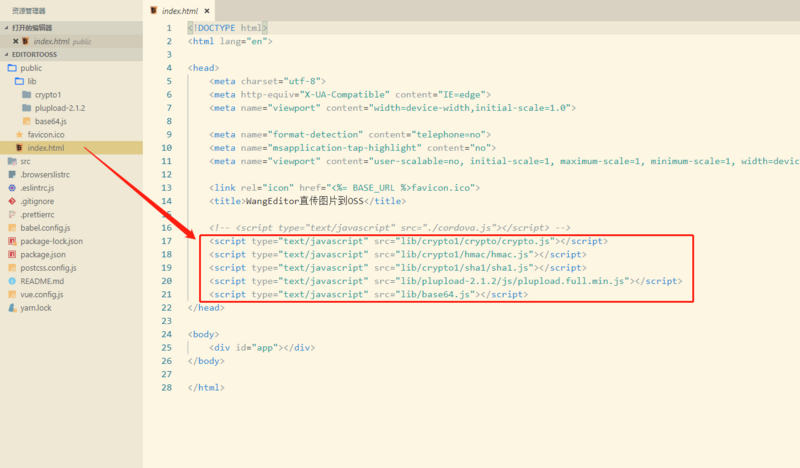The height and width of the screenshot is (468, 800).
Task: Click the .prettierrc file icon
Action: 12,214
